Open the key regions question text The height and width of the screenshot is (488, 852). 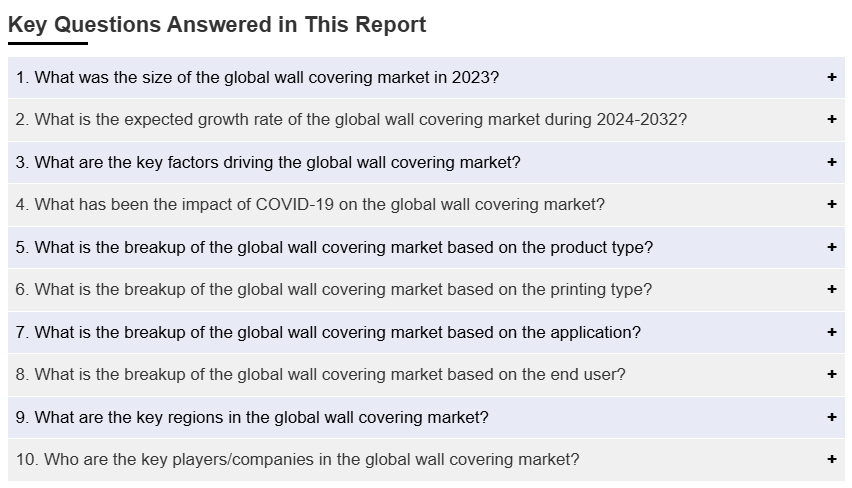[x=252, y=417]
